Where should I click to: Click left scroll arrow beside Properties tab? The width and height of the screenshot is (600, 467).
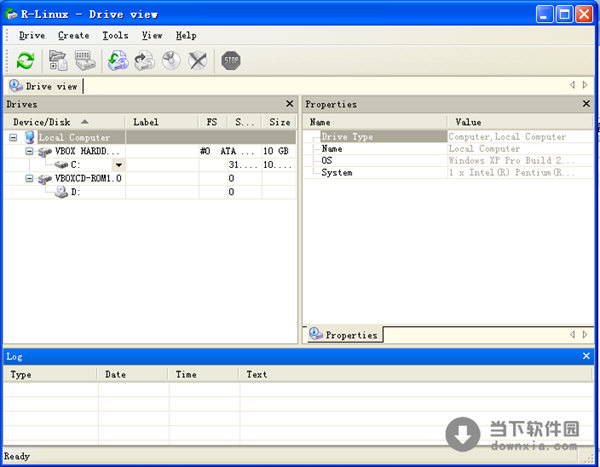(x=572, y=335)
